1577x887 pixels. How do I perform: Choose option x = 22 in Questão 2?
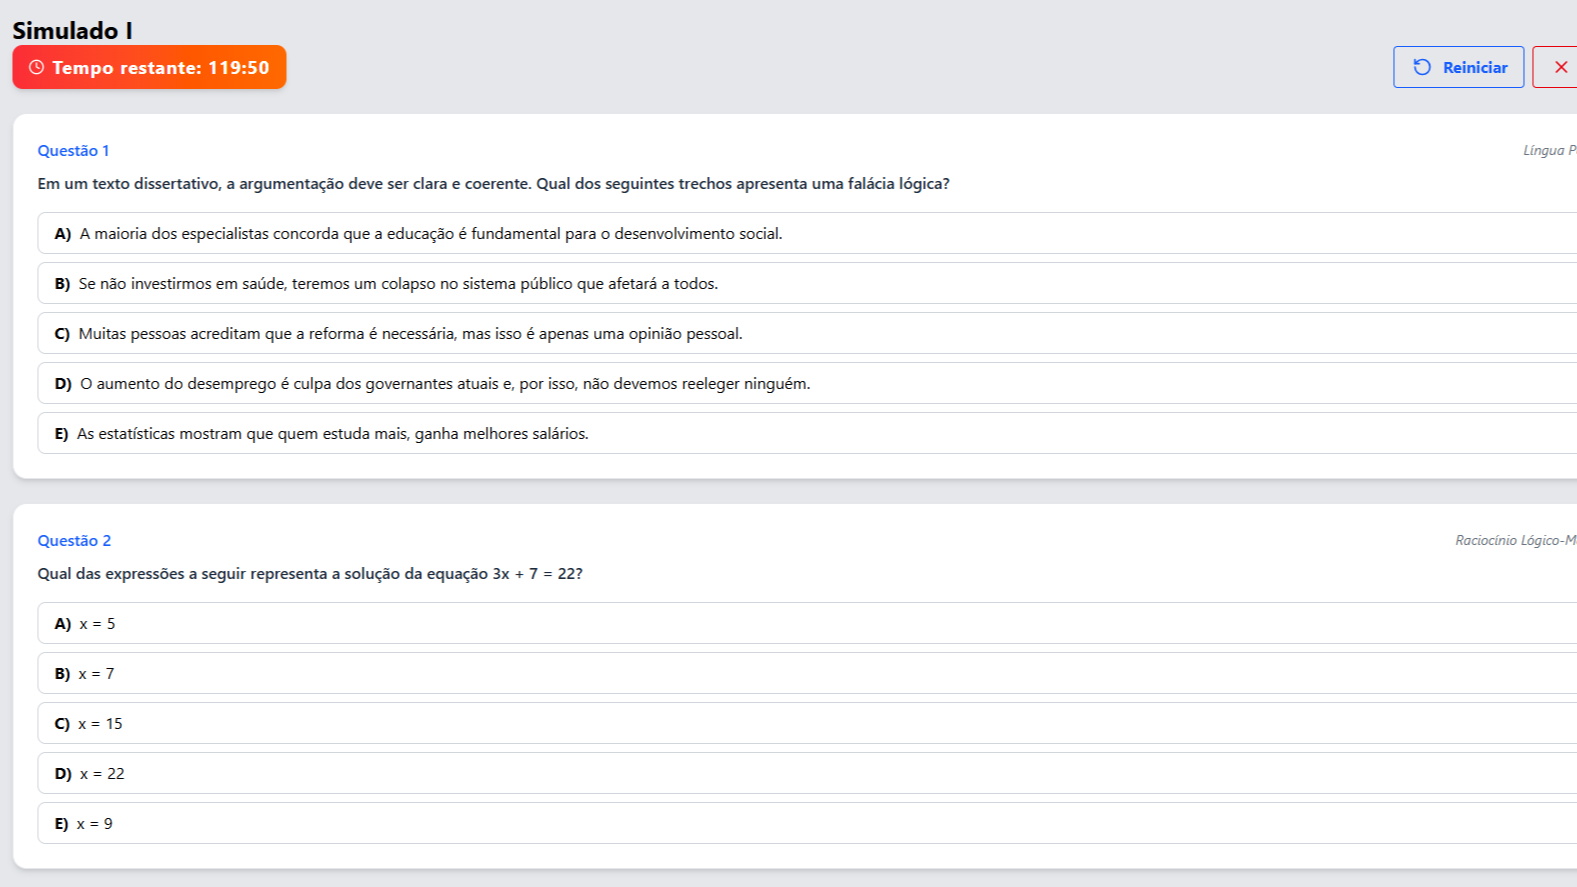(x=102, y=774)
